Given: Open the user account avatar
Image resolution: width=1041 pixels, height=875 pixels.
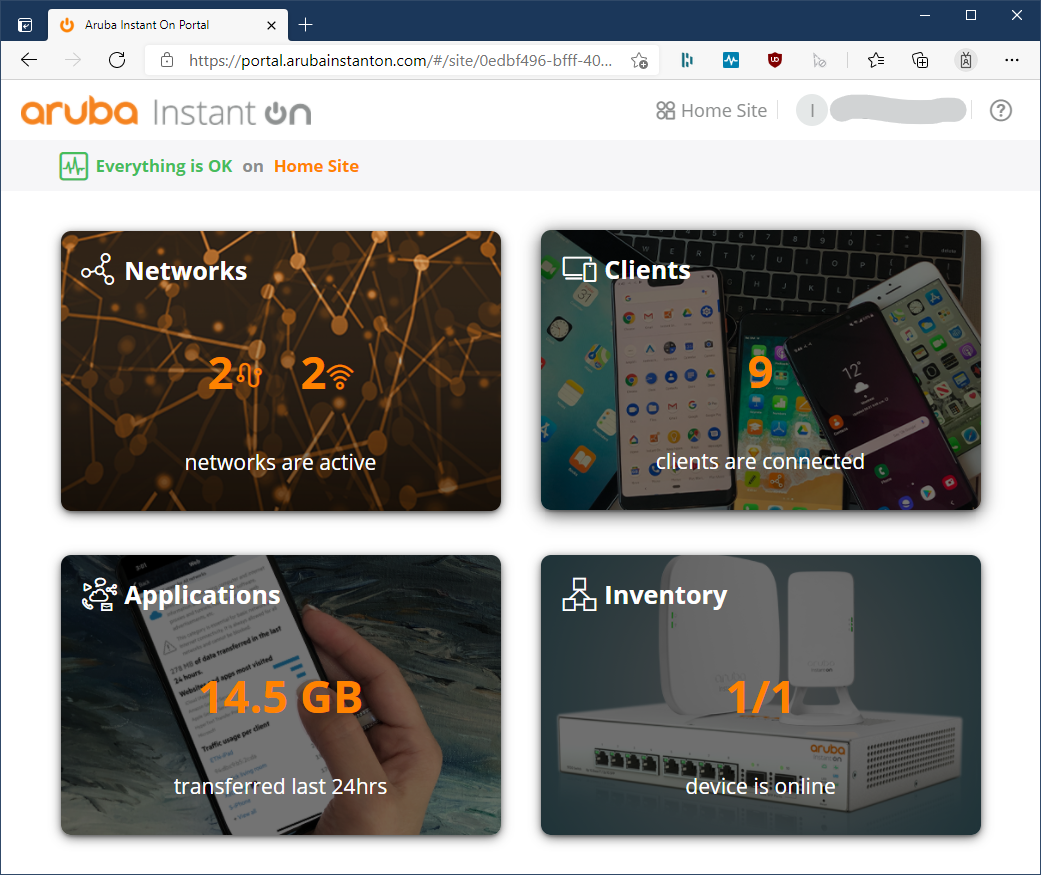Looking at the screenshot, I should point(811,110).
